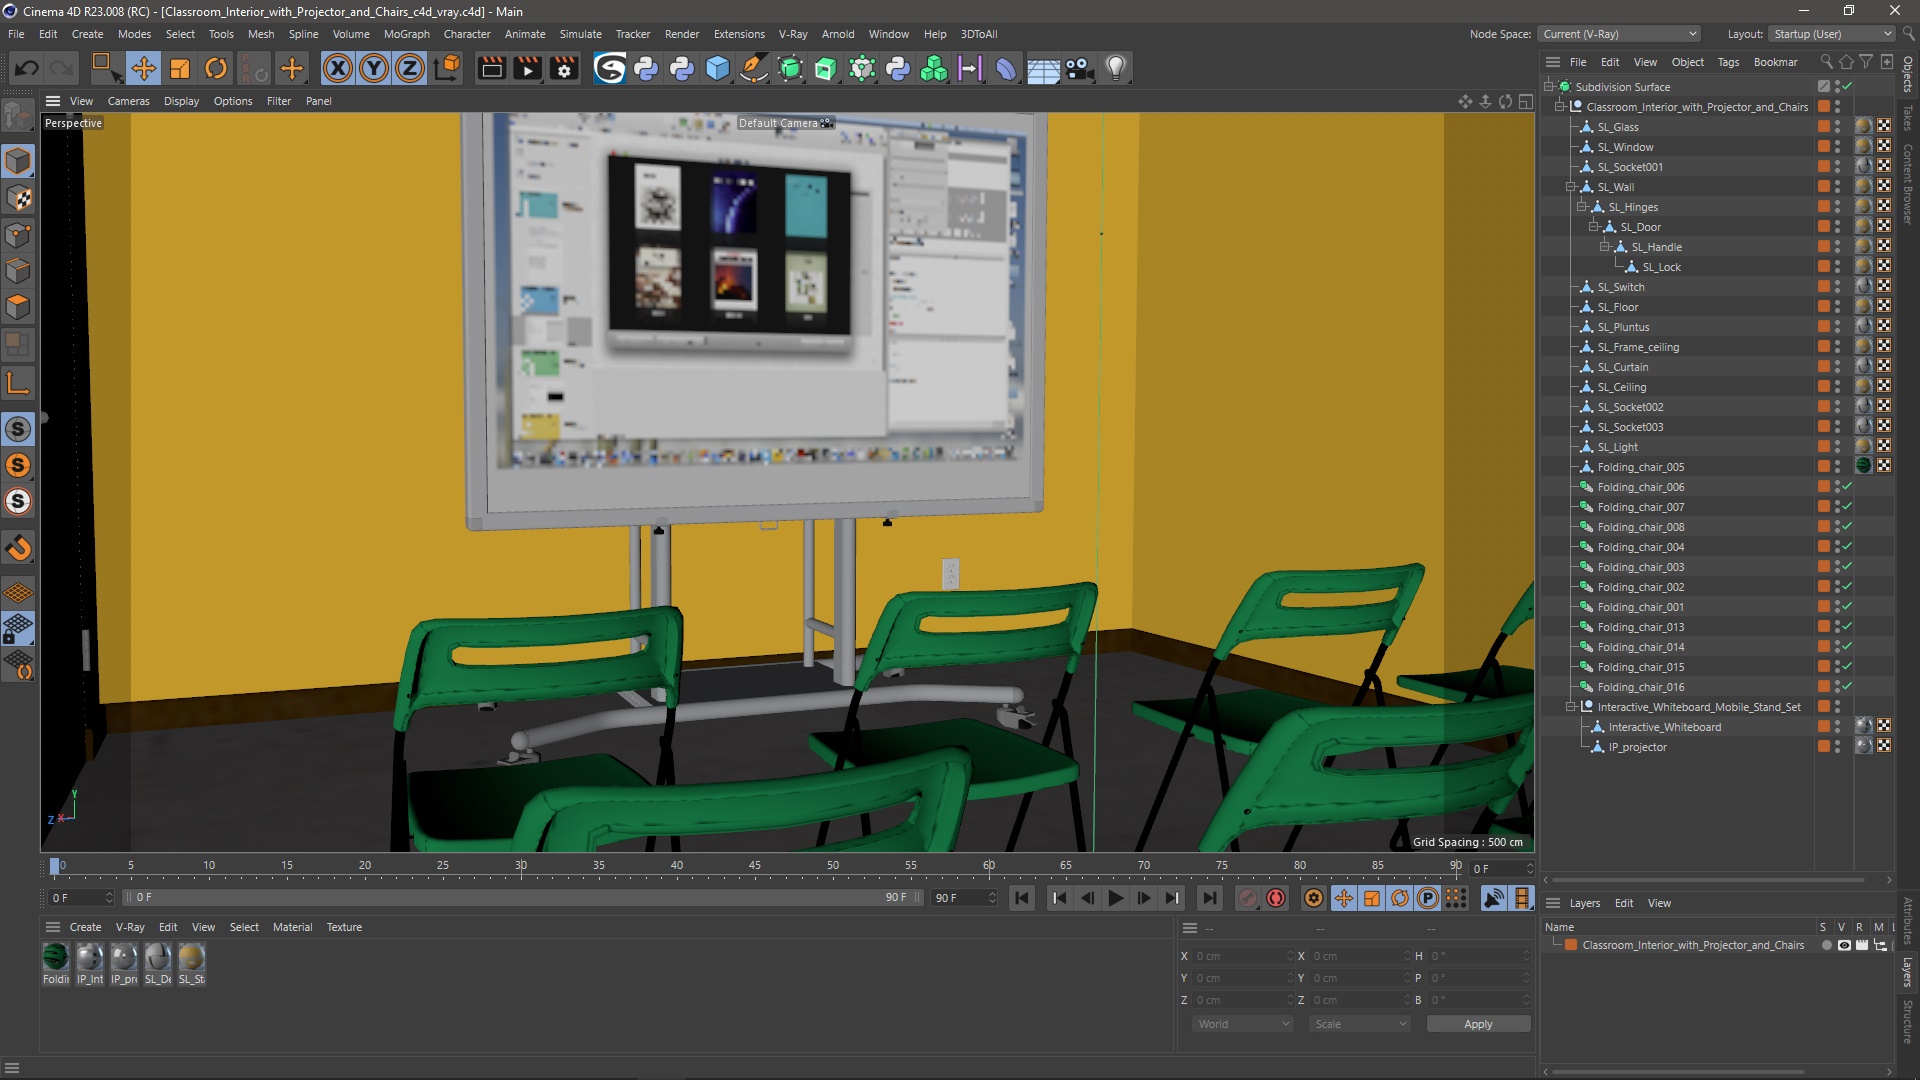1920x1080 pixels.
Task: Toggle X-axis lock button
Action: tap(338, 68)
